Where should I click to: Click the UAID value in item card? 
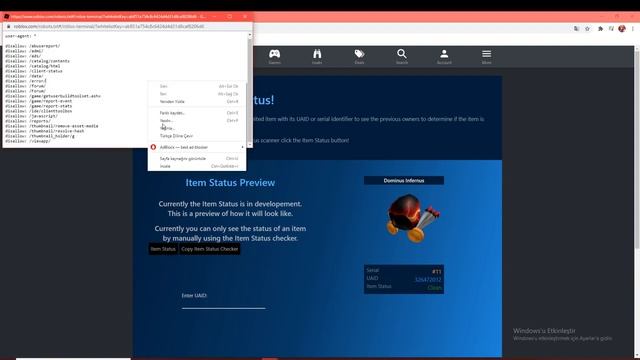[428, 280]
